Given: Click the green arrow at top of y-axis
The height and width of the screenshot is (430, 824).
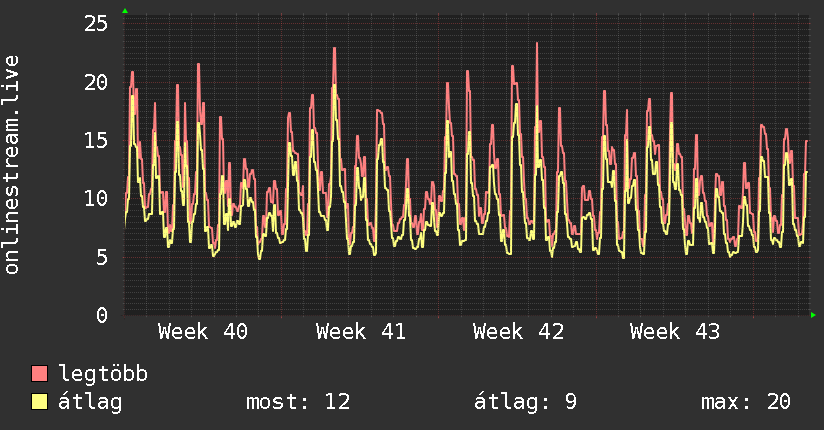Looking at the screenshot, I should pyautogui.click(x=125, y=11).
